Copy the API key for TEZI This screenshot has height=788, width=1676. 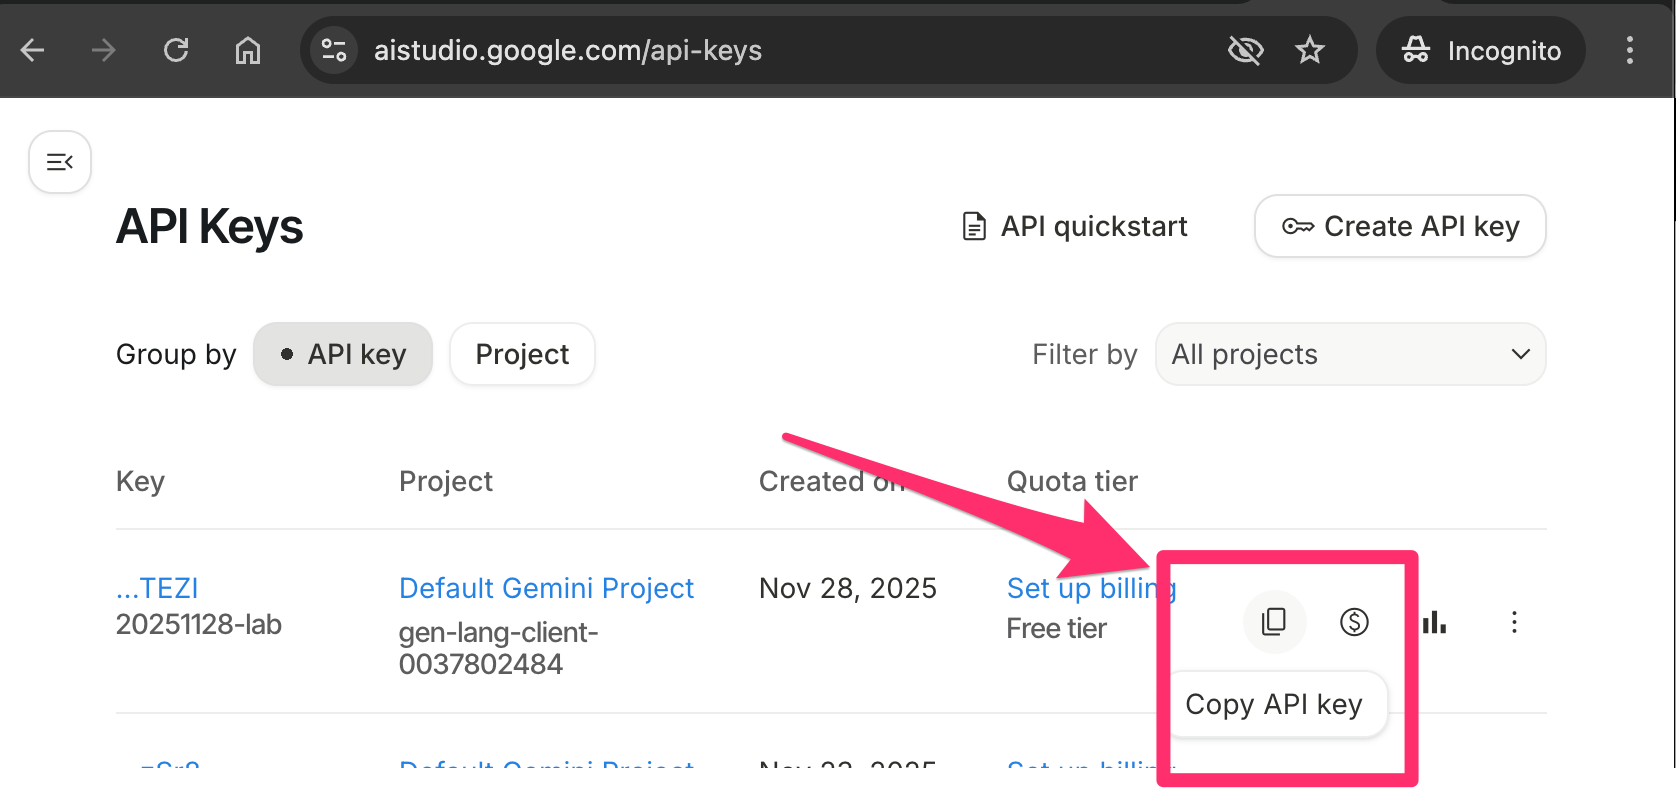[1273, 622]
